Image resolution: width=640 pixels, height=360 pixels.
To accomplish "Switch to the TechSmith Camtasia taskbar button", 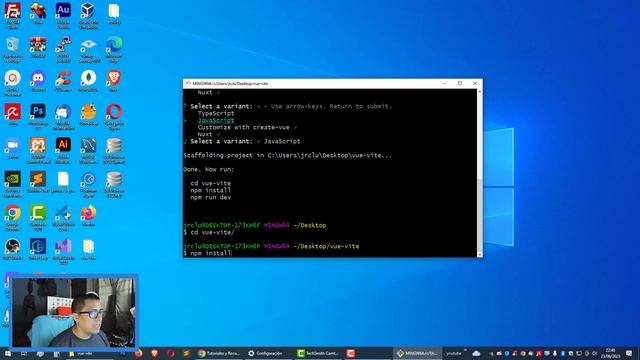I will point(318,353).
